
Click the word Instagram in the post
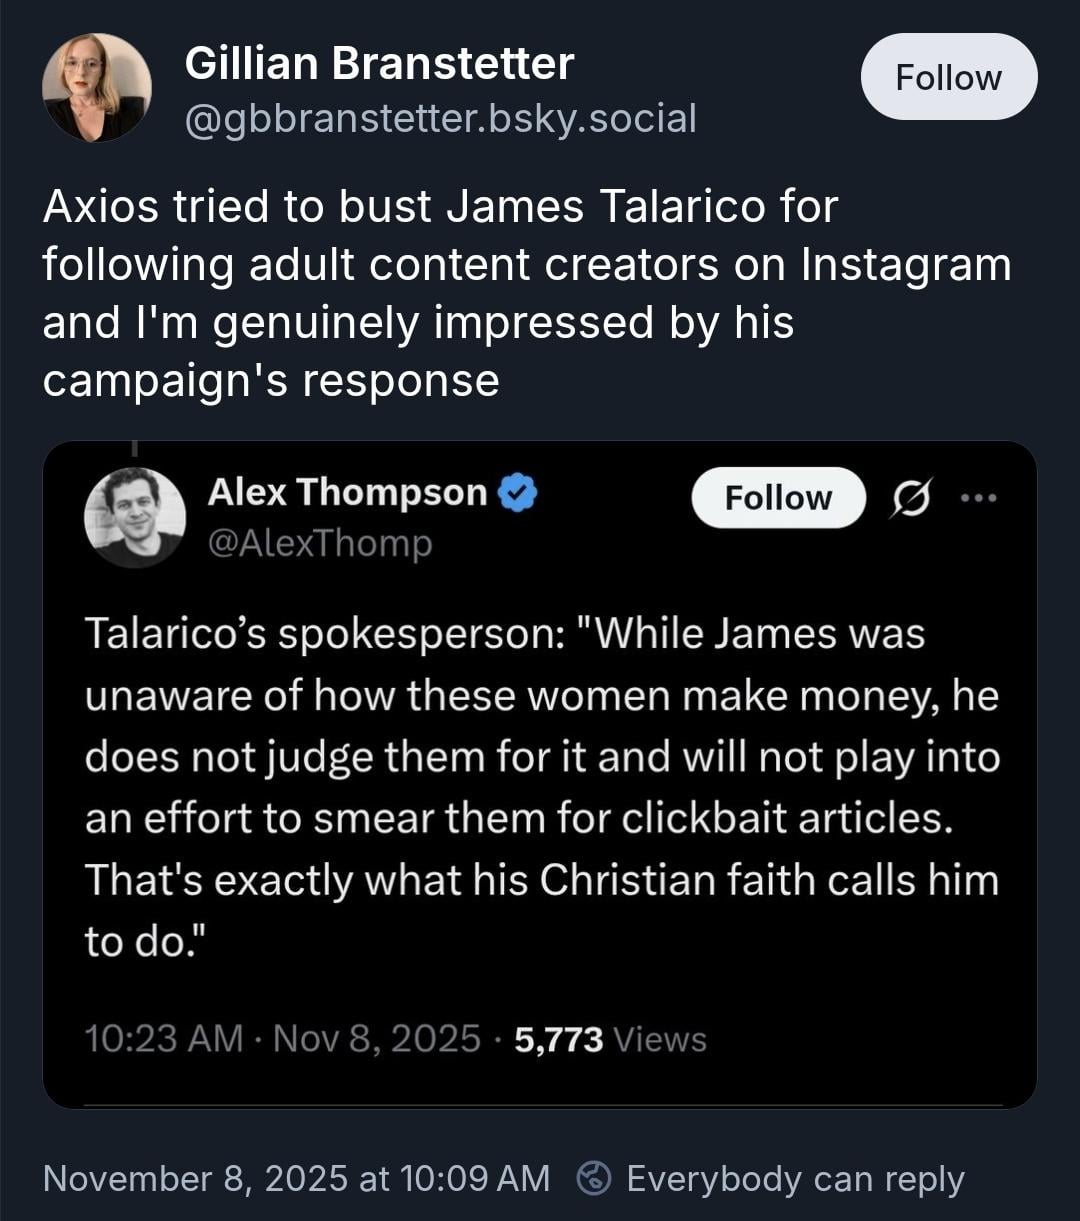click(x=905, y=265)
